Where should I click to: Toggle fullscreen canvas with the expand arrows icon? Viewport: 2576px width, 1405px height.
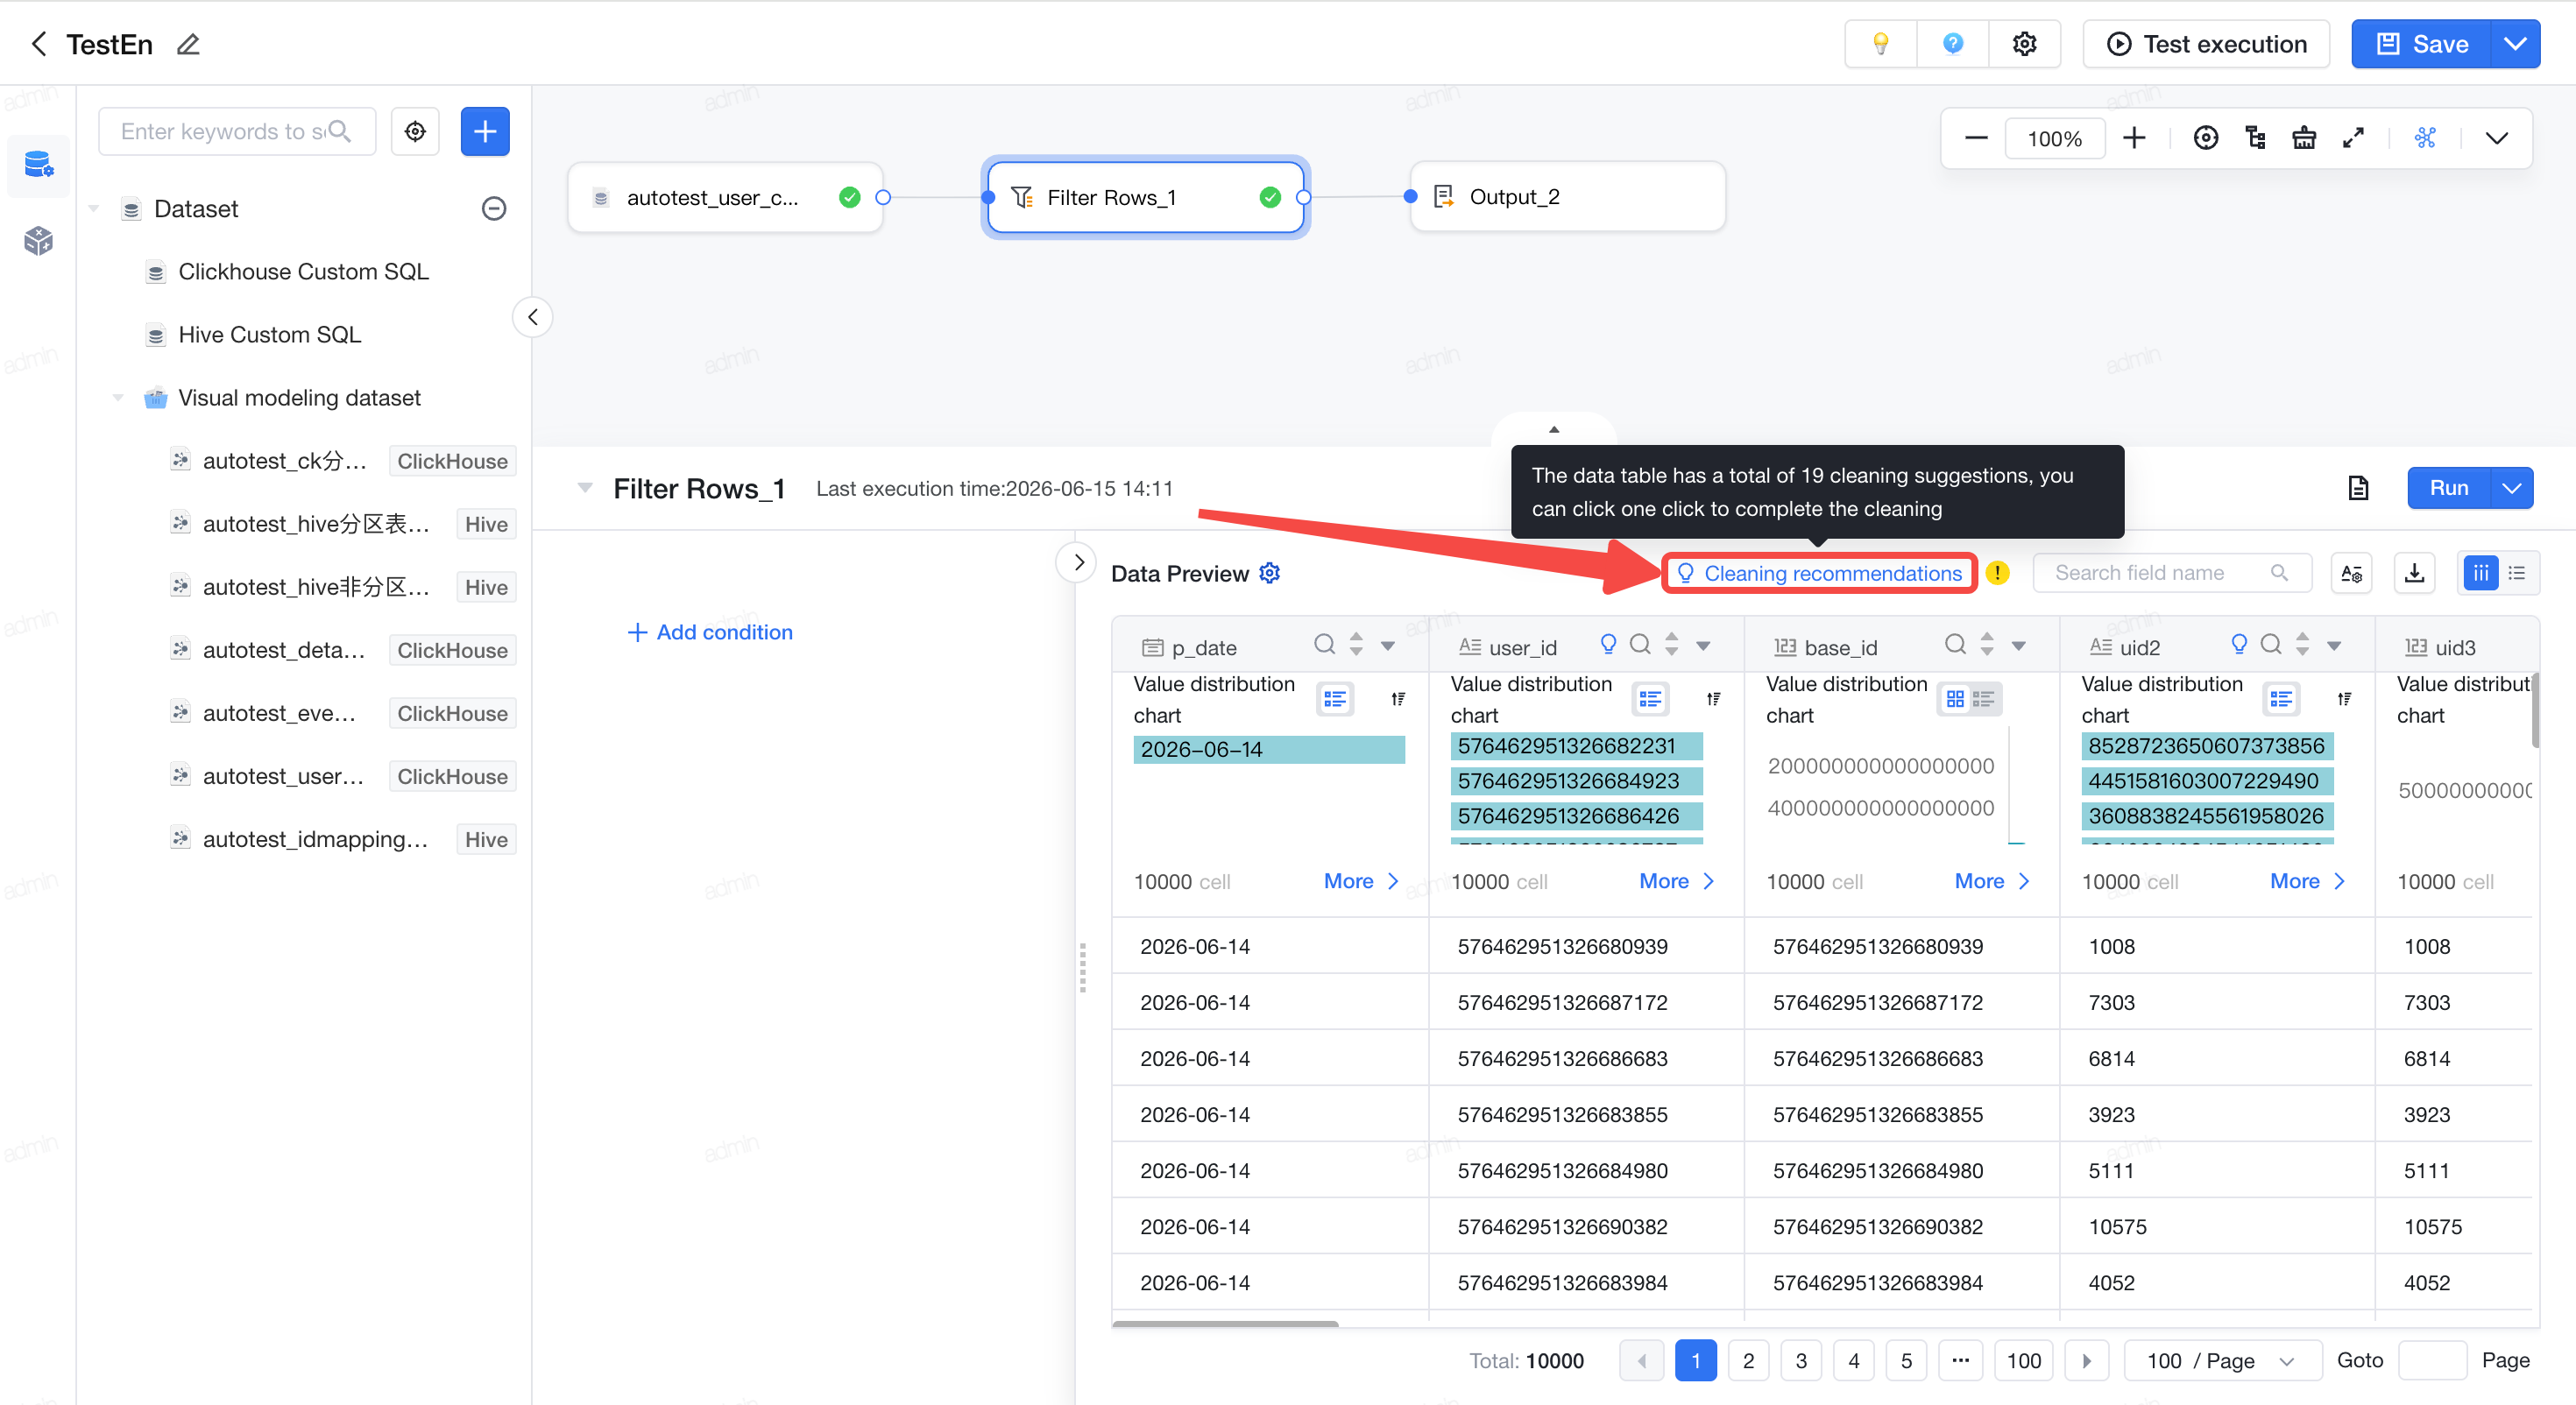[2353, 138]
